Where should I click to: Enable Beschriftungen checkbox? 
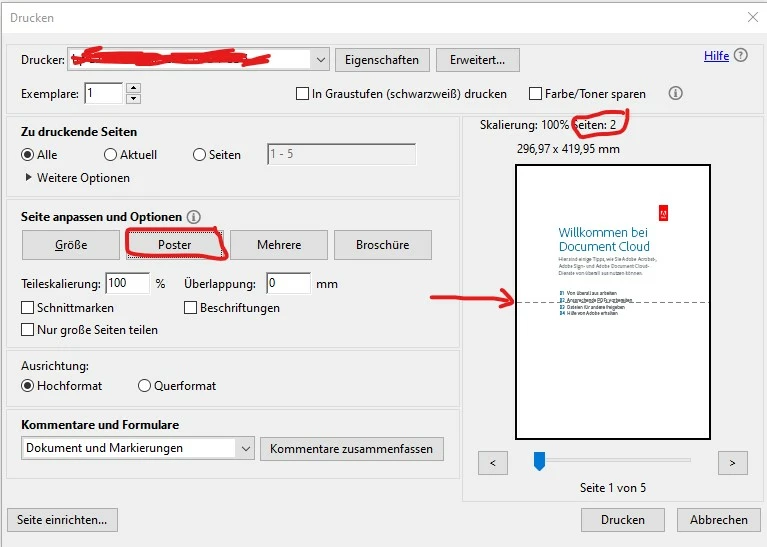pyautogui.click(x=190, y=308)
